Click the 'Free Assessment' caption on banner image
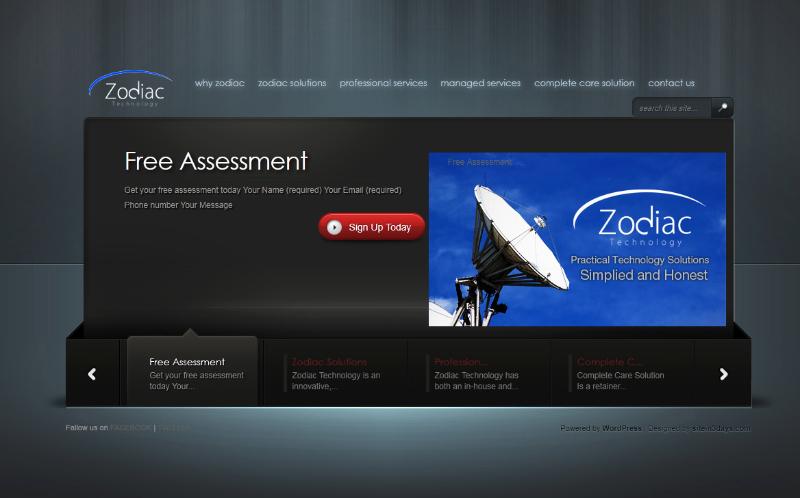The image size is (800, 498). [x=480, y=162]
